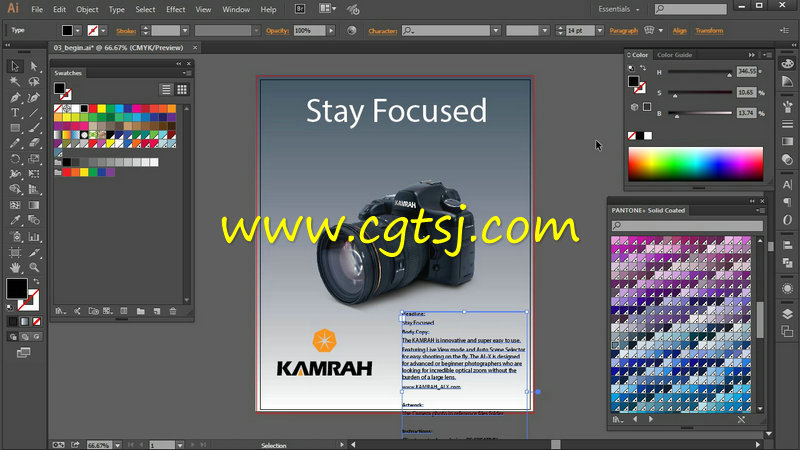Screen dimensions: 800x450
Task: Click the artboard number field in status bar
Action: (x=162, y=445)
